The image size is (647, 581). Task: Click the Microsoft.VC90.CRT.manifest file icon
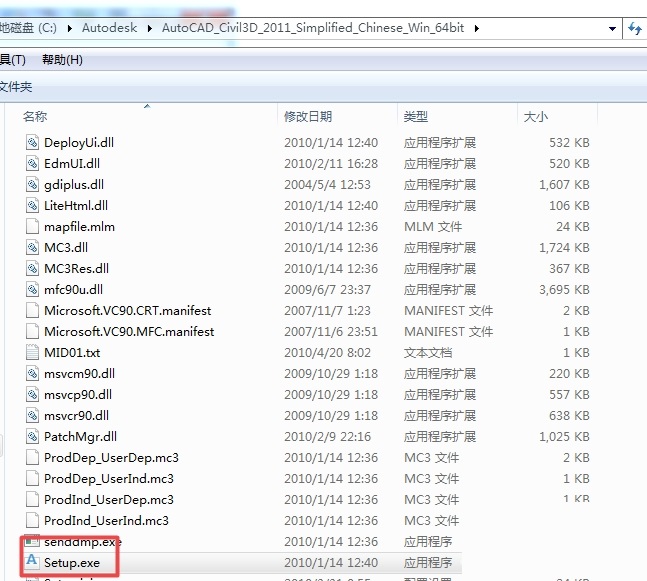pos(32,310)
